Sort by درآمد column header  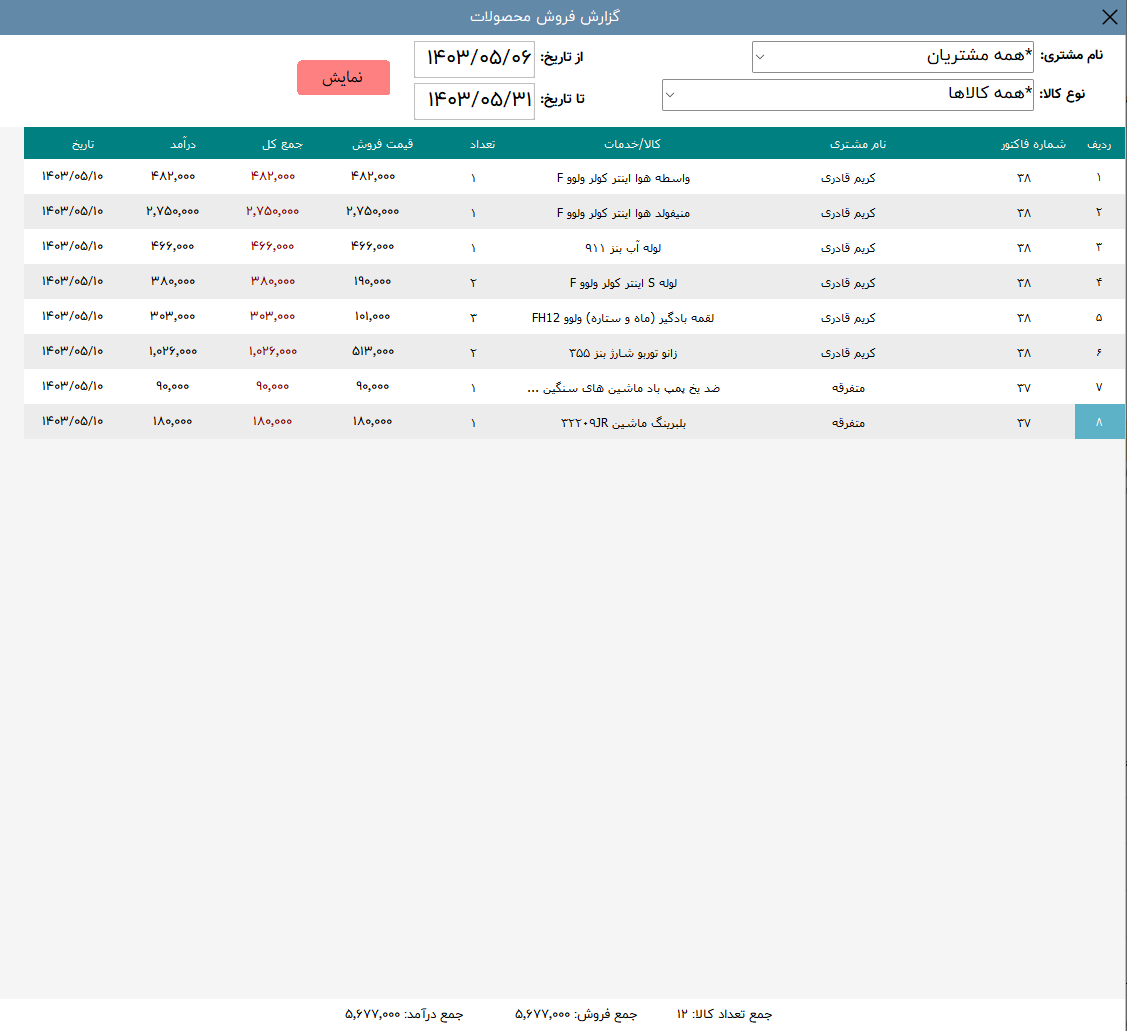183,145
